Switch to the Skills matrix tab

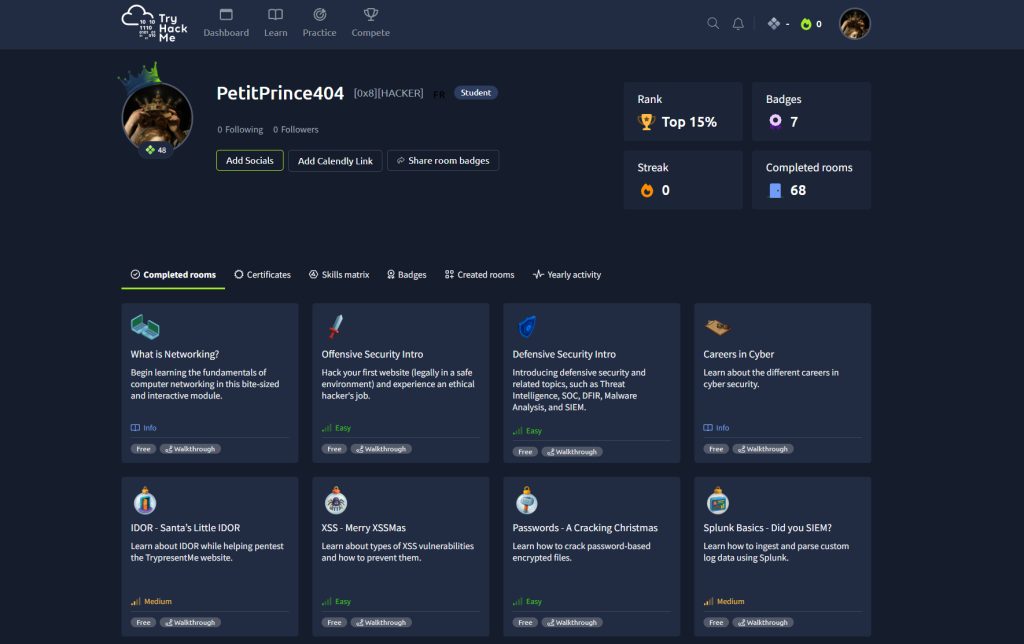[x=339, y=275]
